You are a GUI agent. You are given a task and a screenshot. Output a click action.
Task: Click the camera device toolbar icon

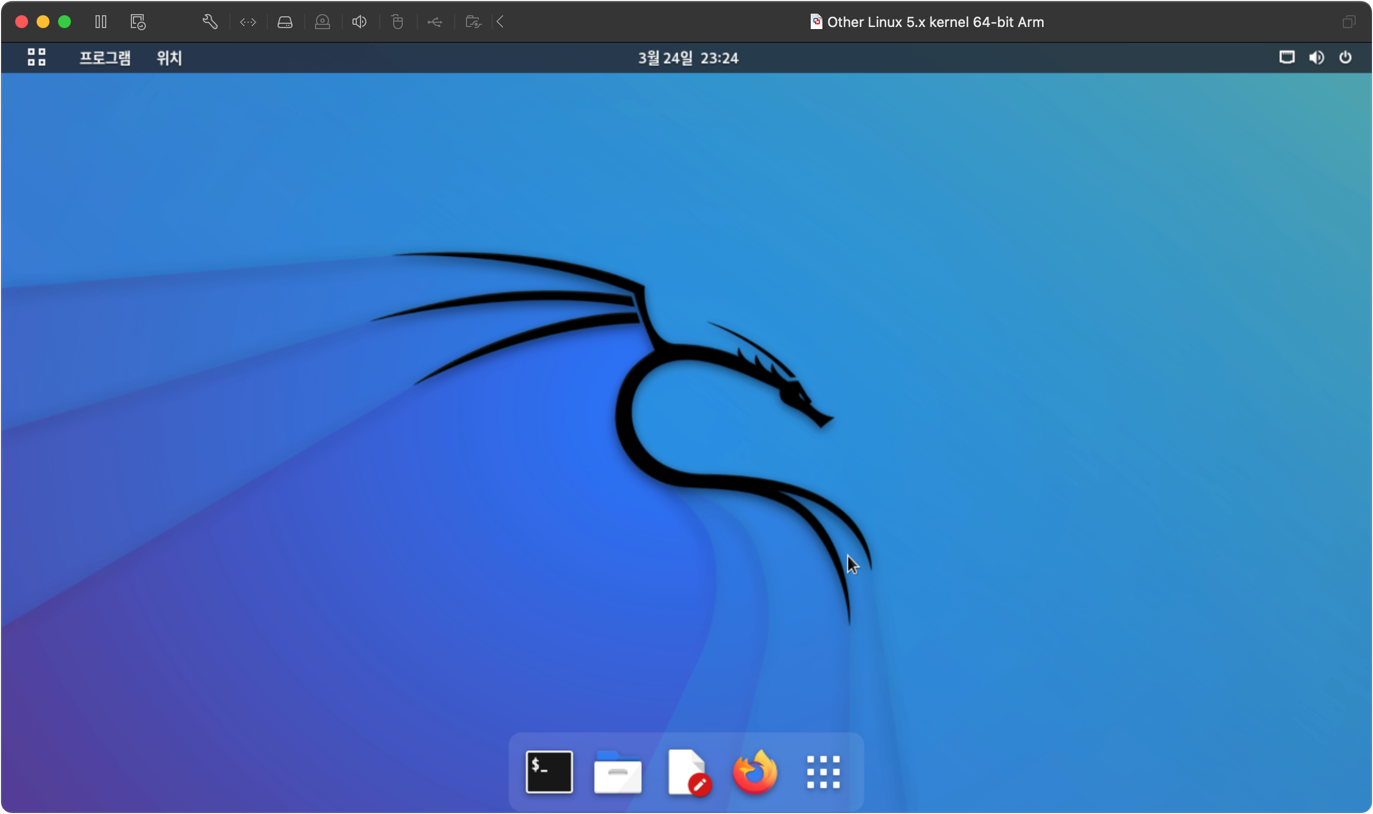coord(322,22)
